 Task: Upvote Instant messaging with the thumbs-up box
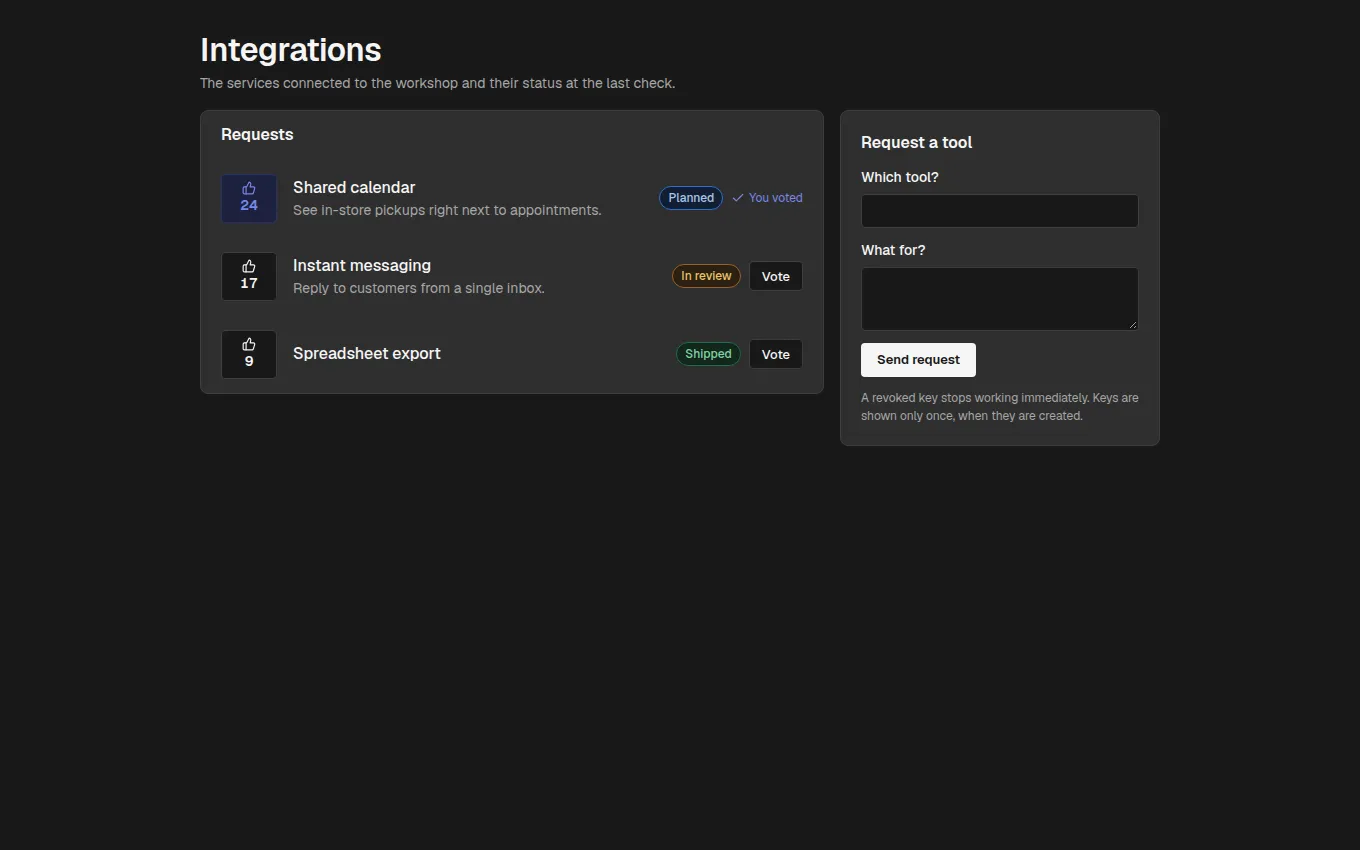[x=249, y=276]
